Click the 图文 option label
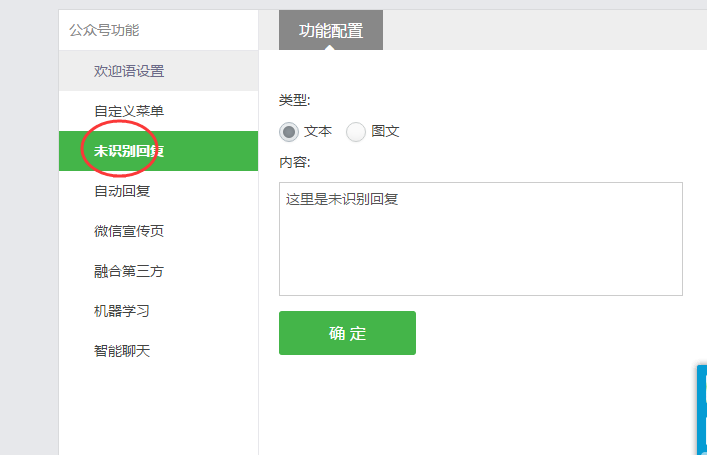Image resolution: width=707 pixels, height=455 pixels. pyautogui.click(x=385, y=132)
